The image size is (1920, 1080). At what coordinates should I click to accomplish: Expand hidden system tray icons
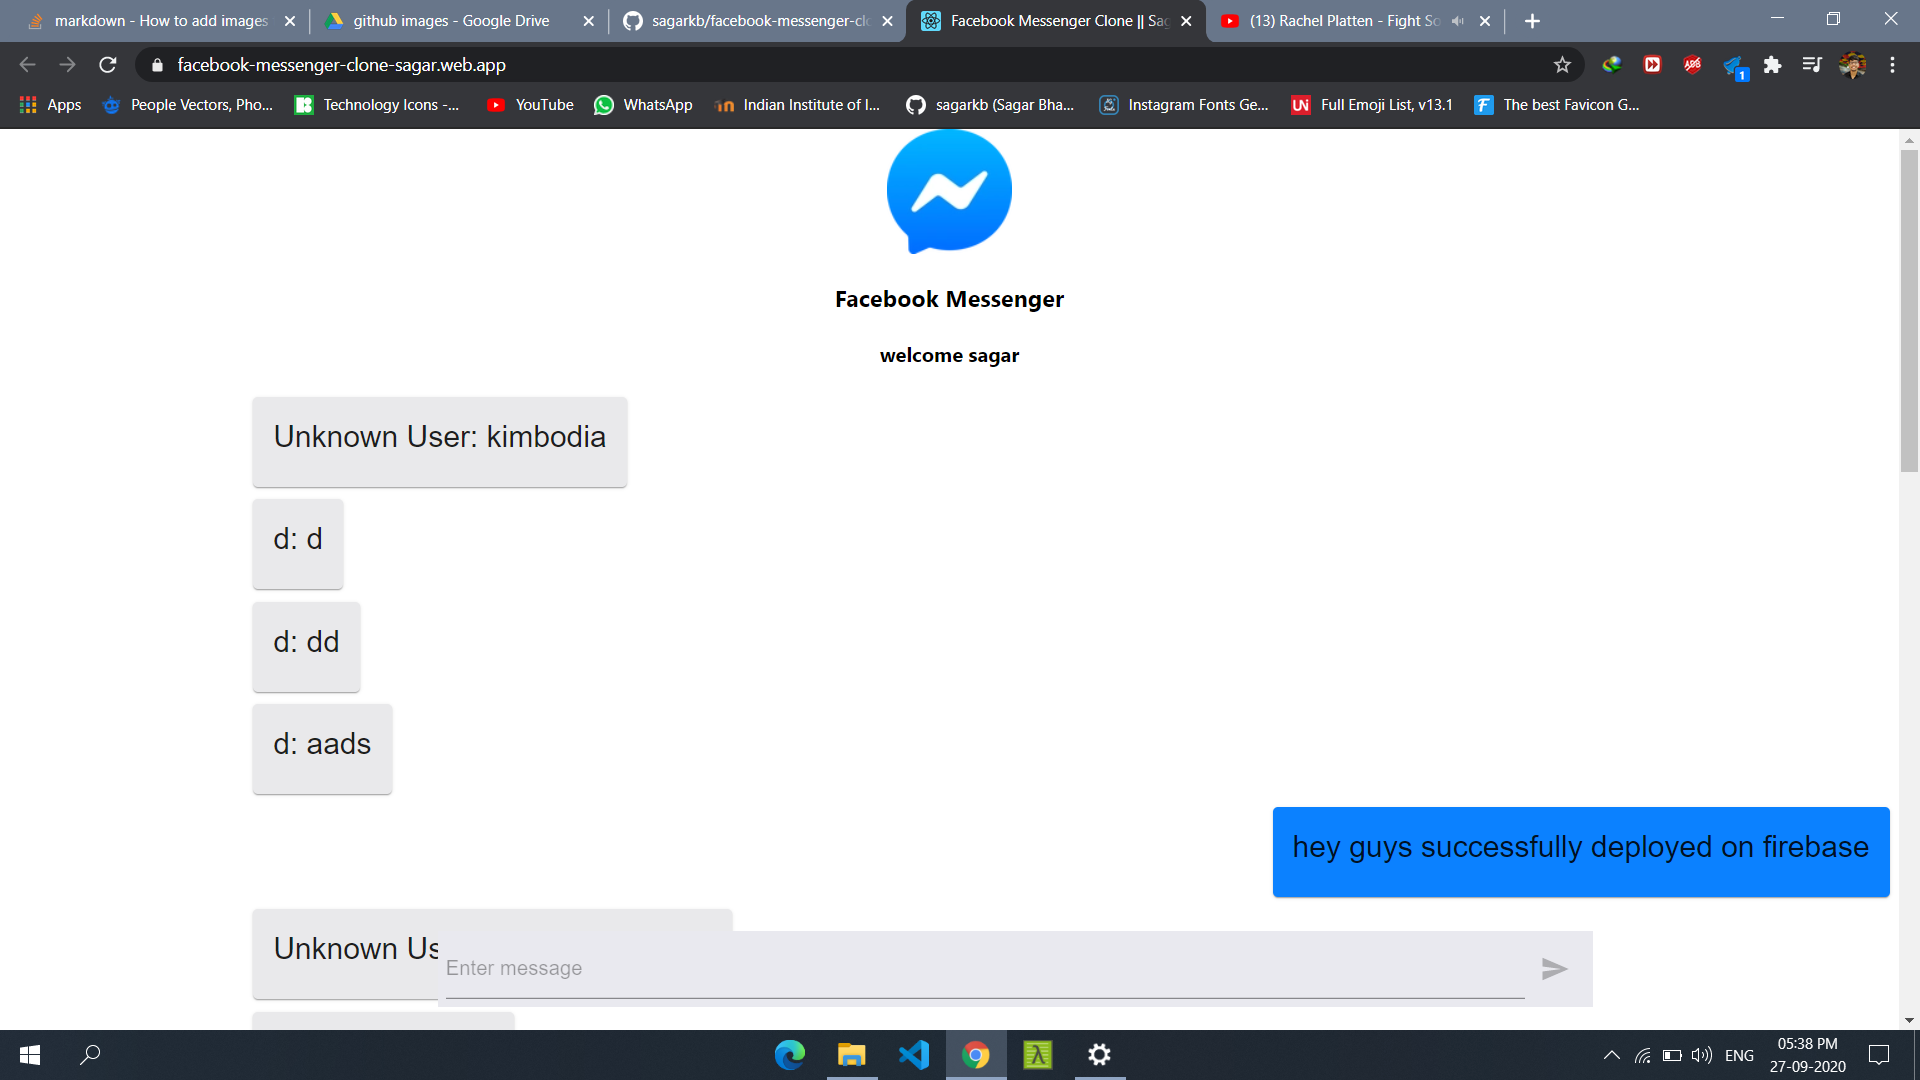click(x=1611, y=1055)
